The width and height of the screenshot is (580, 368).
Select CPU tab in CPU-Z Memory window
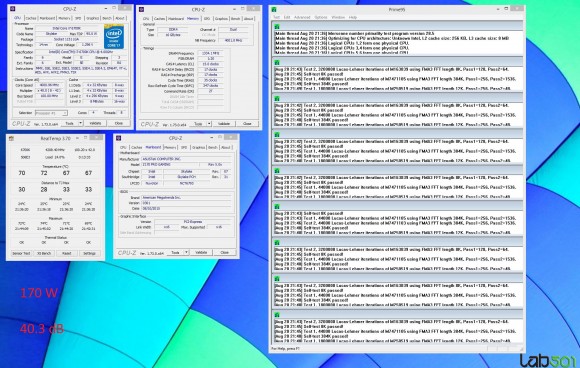[x=146, y=19]
